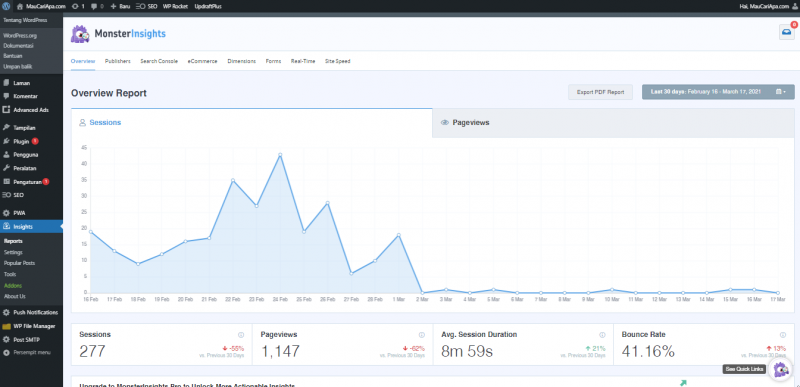
Task: Click the Post SMTP gear icon
Action: 6,340
